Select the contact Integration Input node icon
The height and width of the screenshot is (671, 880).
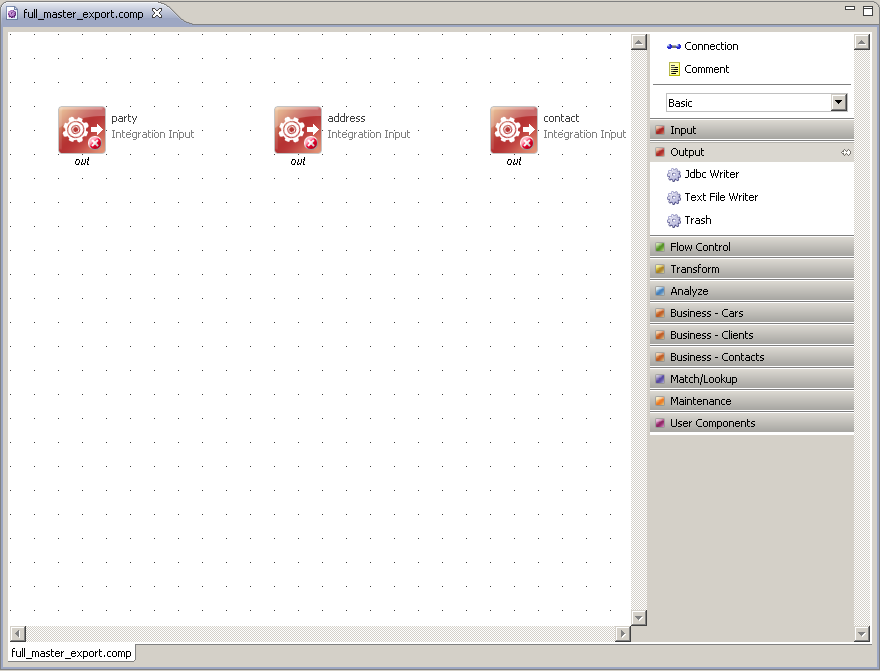tap(513, 130)
